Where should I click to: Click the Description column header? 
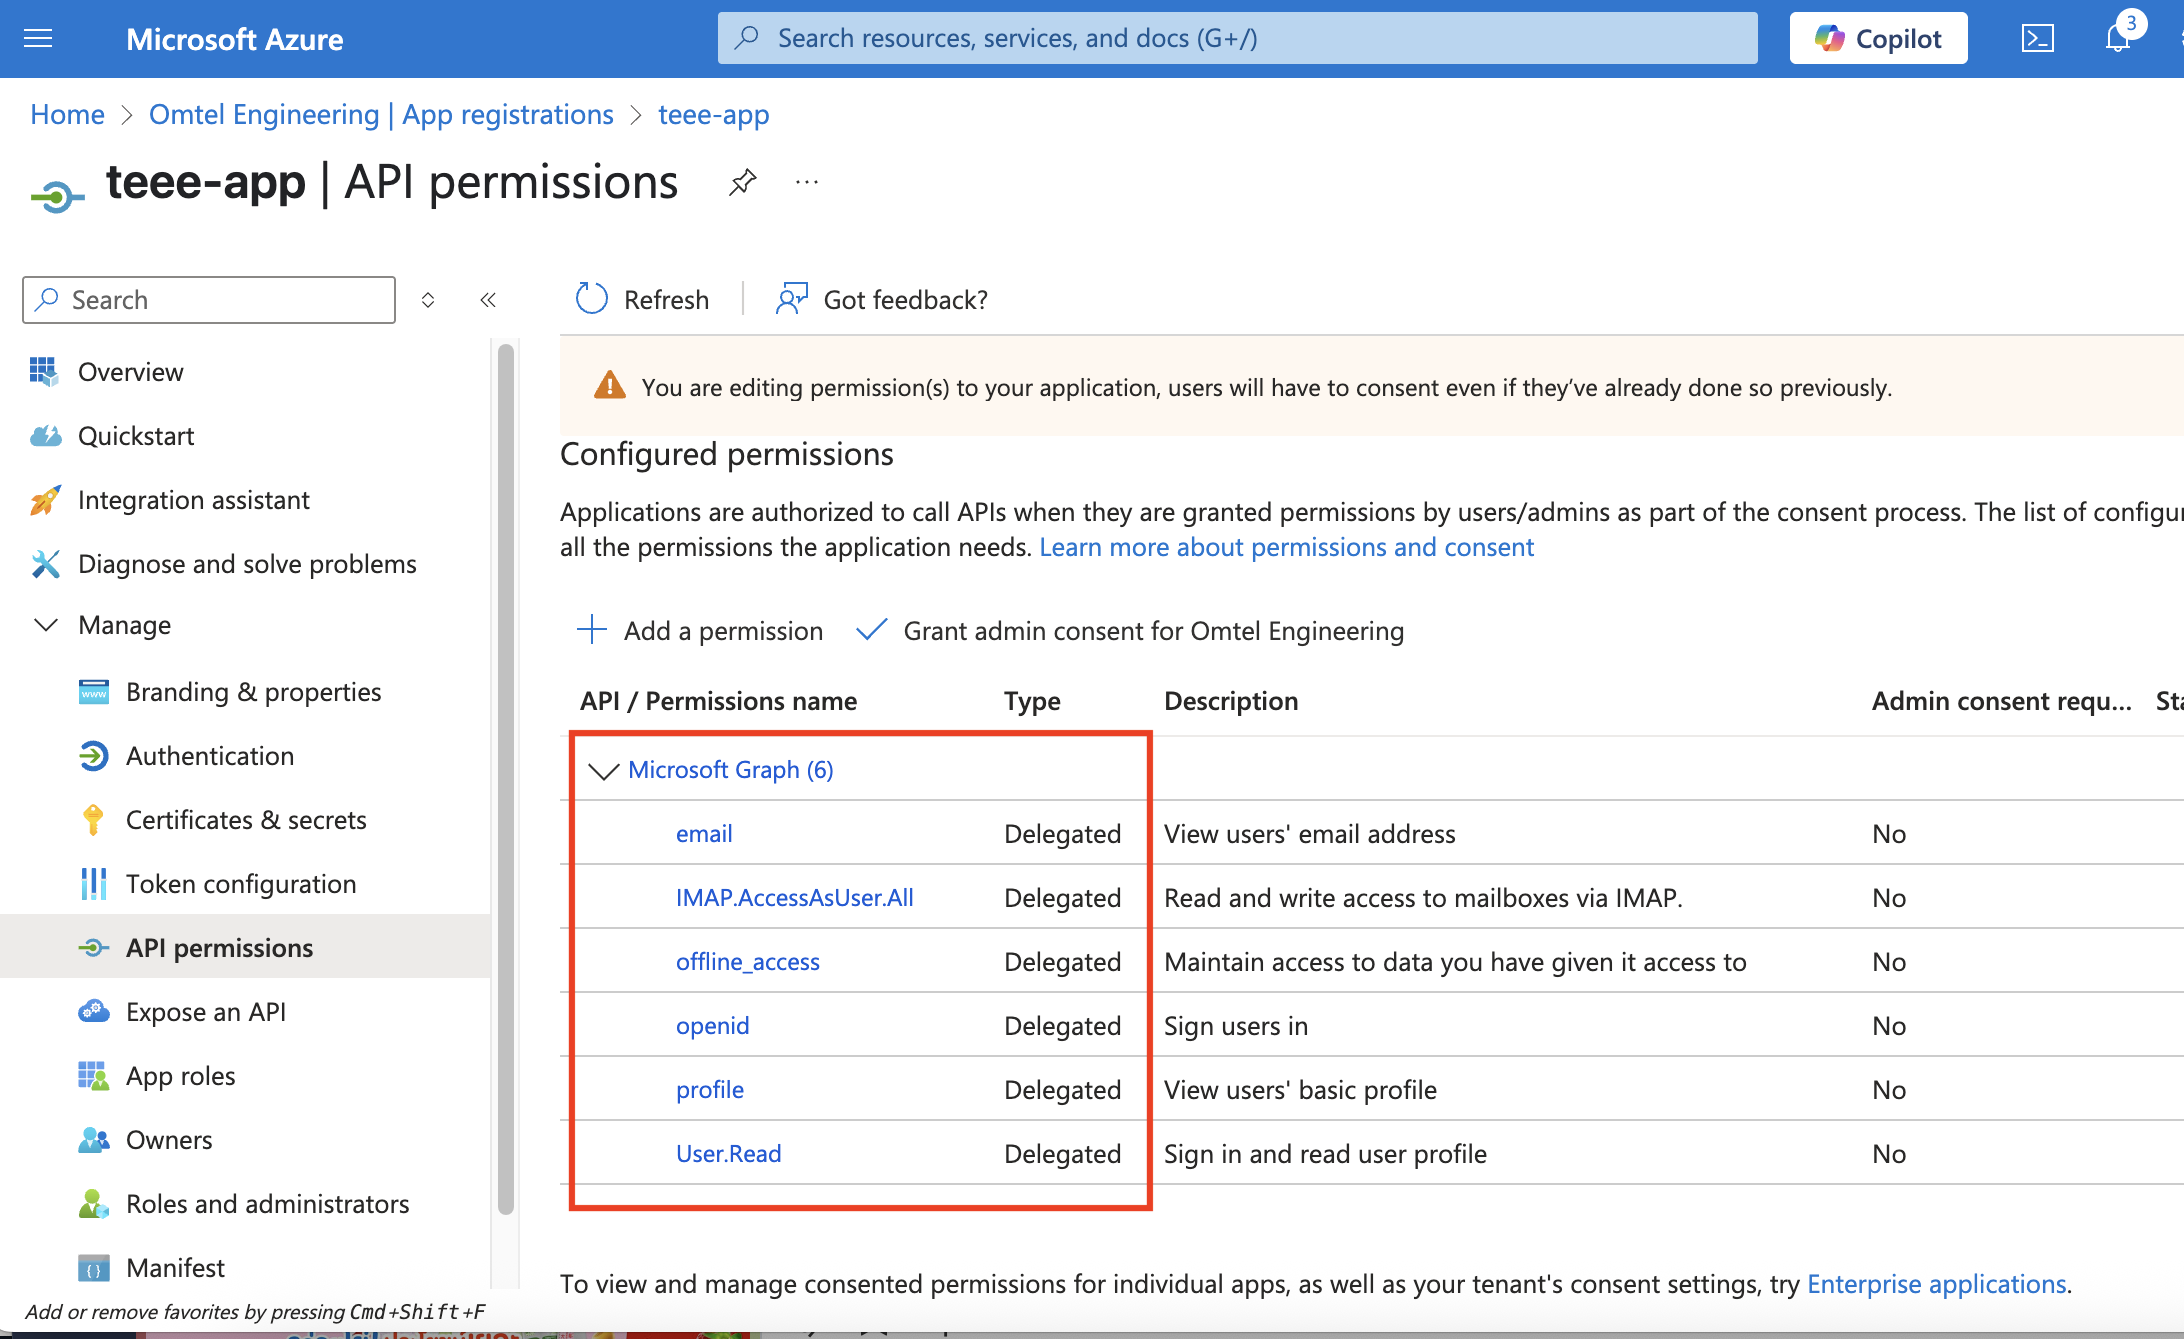pos(1231,701)
